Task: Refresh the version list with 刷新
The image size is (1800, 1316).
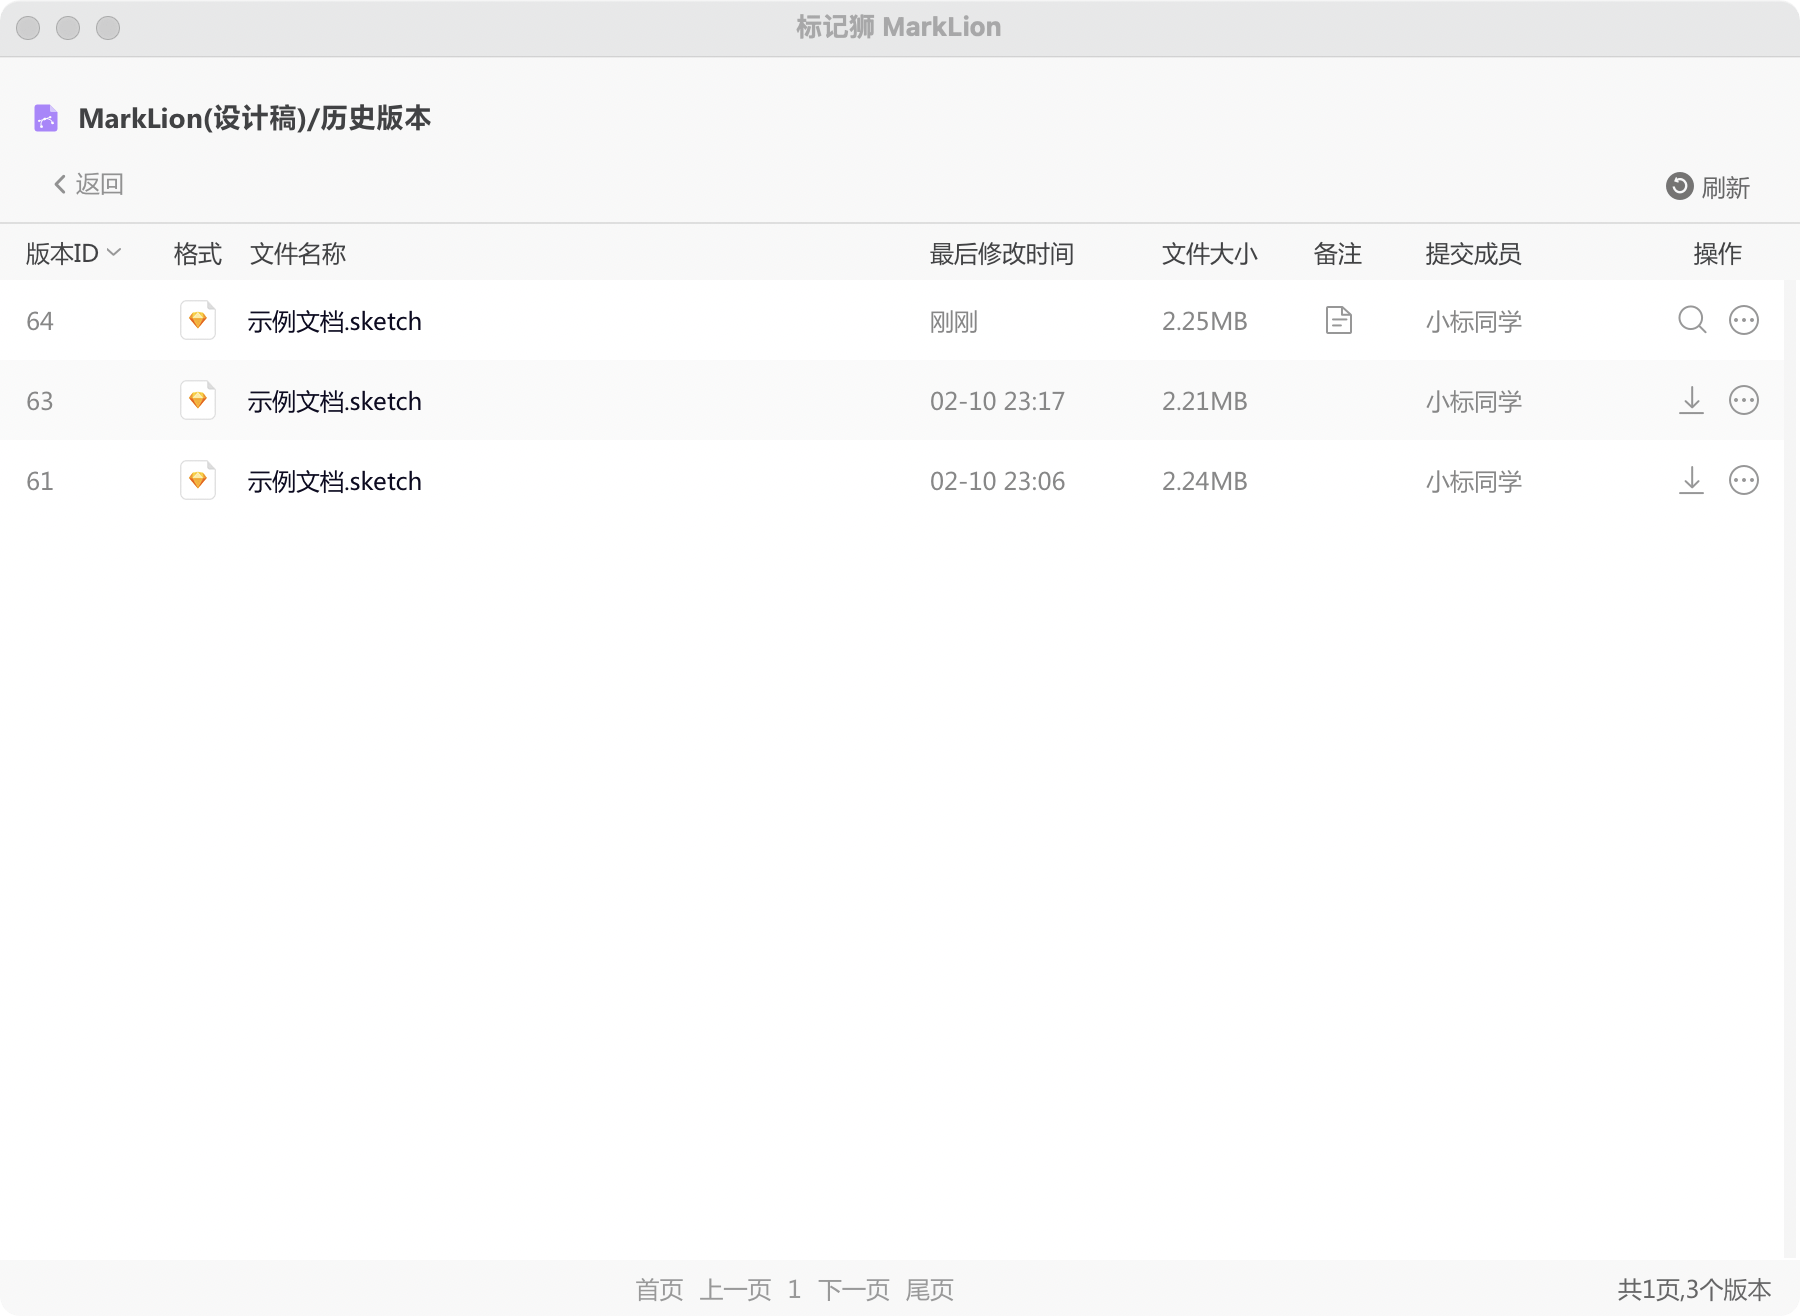Action: click(1708, 187)
